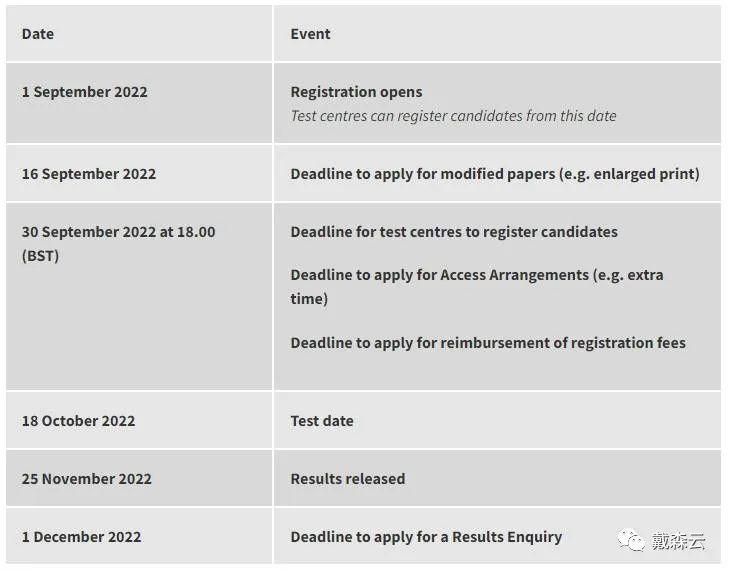Select the 30 September 2022 at 18.00 date
Viewport: 729px width, 573px height.
(119, 232)
